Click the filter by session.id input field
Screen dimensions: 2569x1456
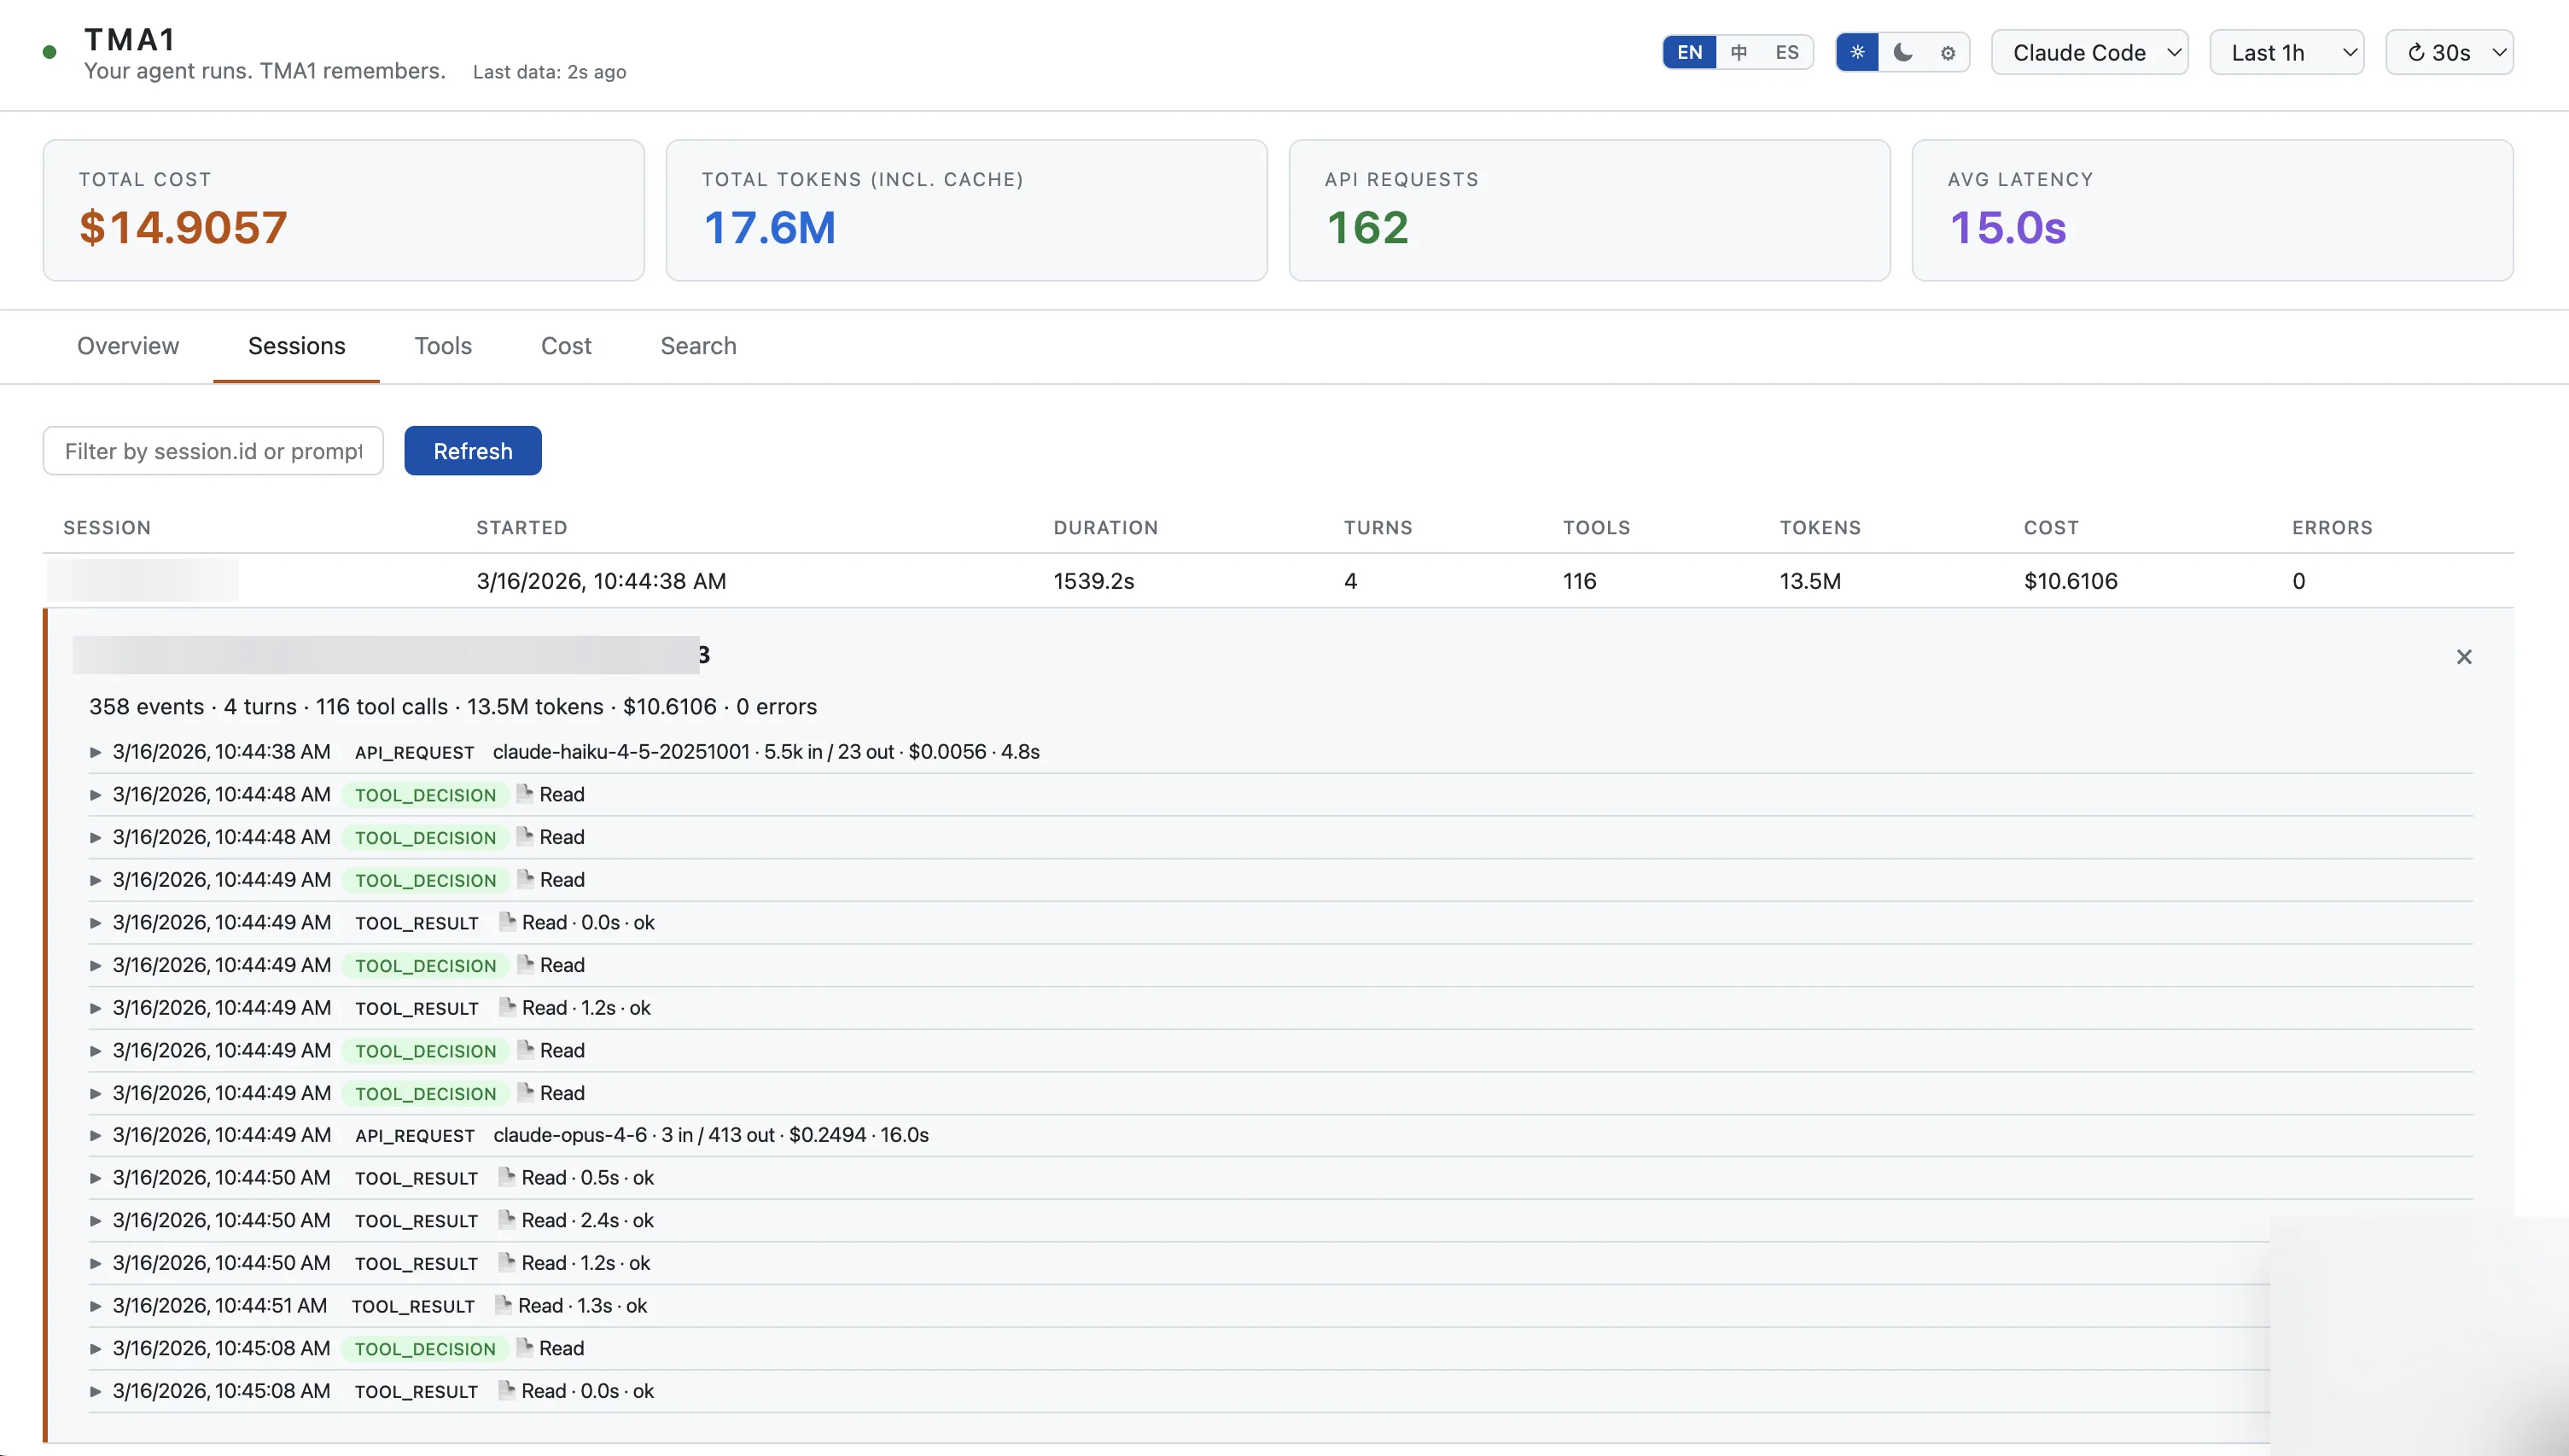(x=212, y=451)
